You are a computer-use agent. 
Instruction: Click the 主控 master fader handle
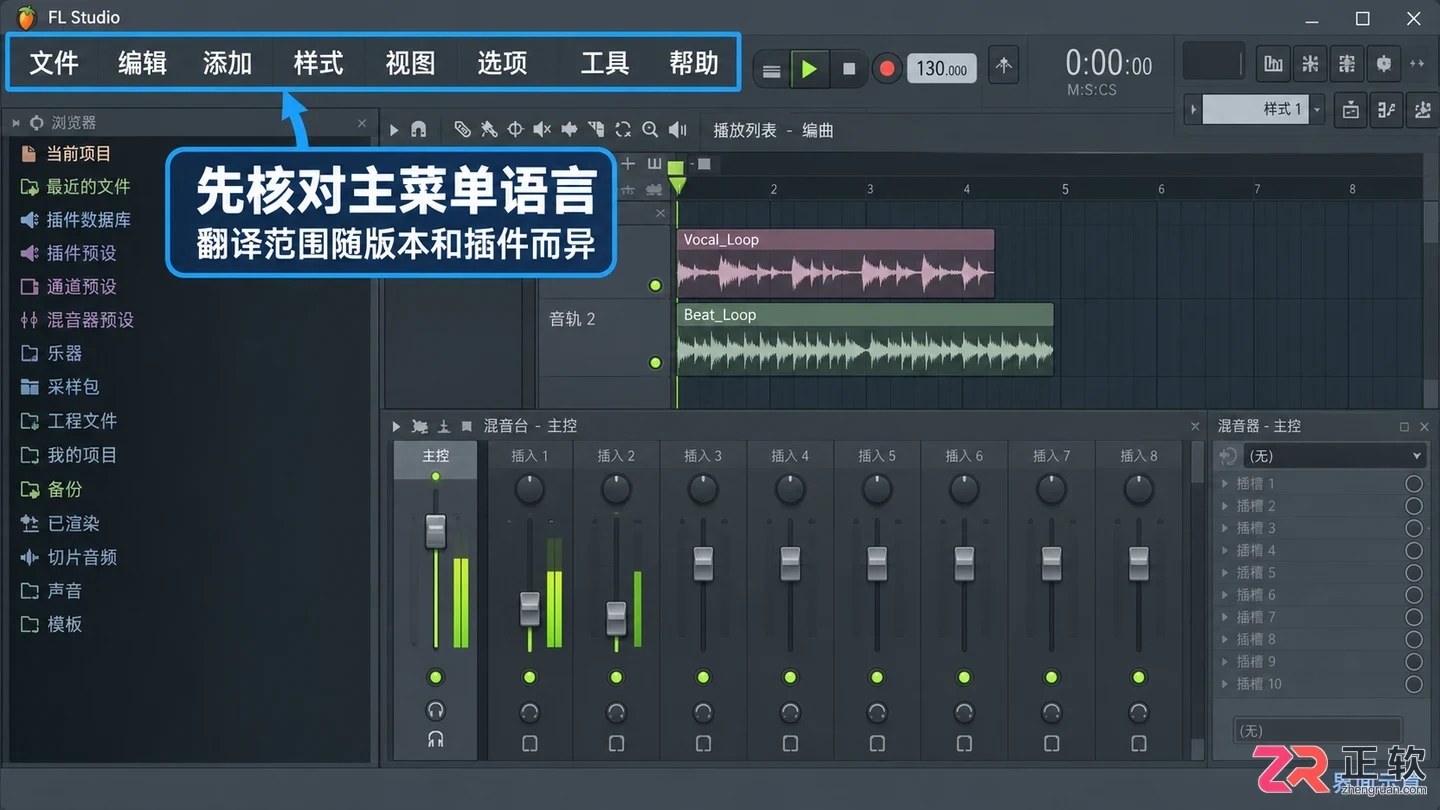435,532
